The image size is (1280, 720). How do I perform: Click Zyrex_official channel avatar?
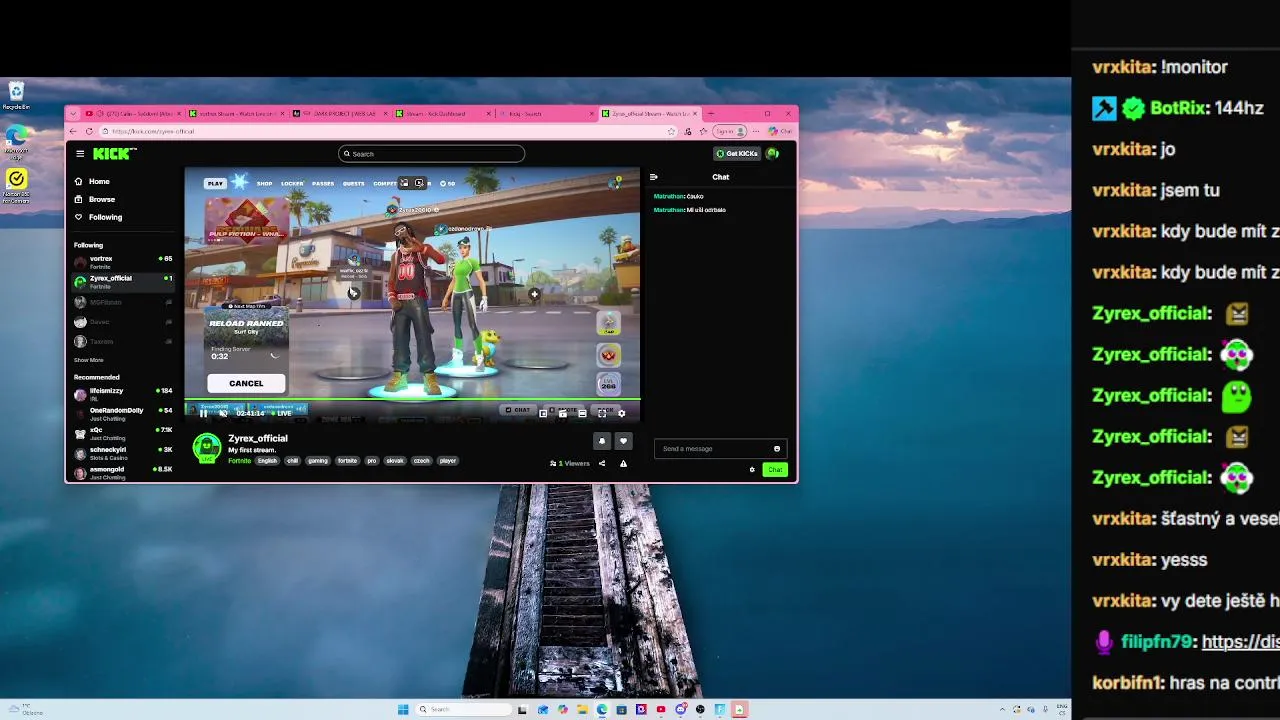pyautogui.click(x=207, y=448)
